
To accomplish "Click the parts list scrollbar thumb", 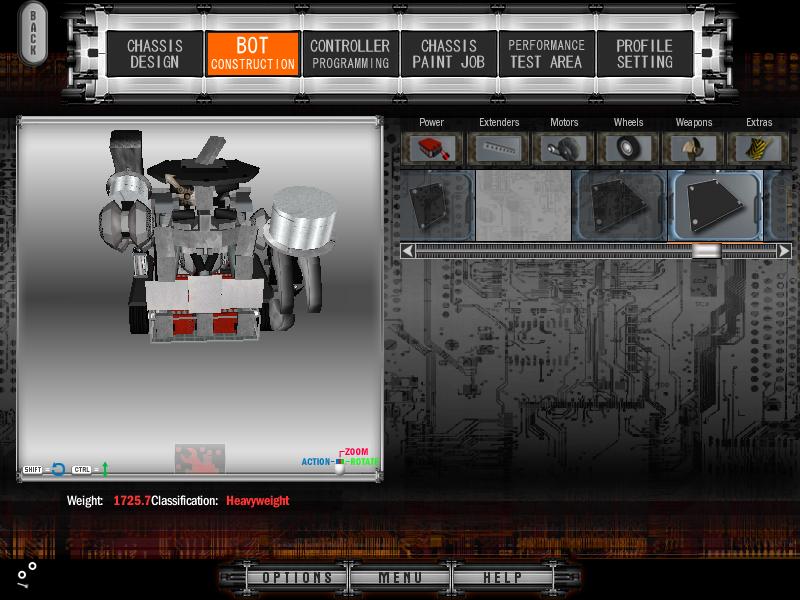I will [706, 251].
